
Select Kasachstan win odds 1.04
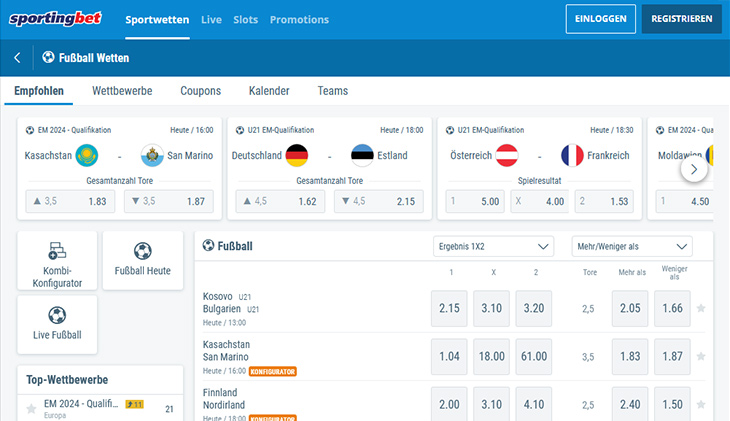point(449,356)
